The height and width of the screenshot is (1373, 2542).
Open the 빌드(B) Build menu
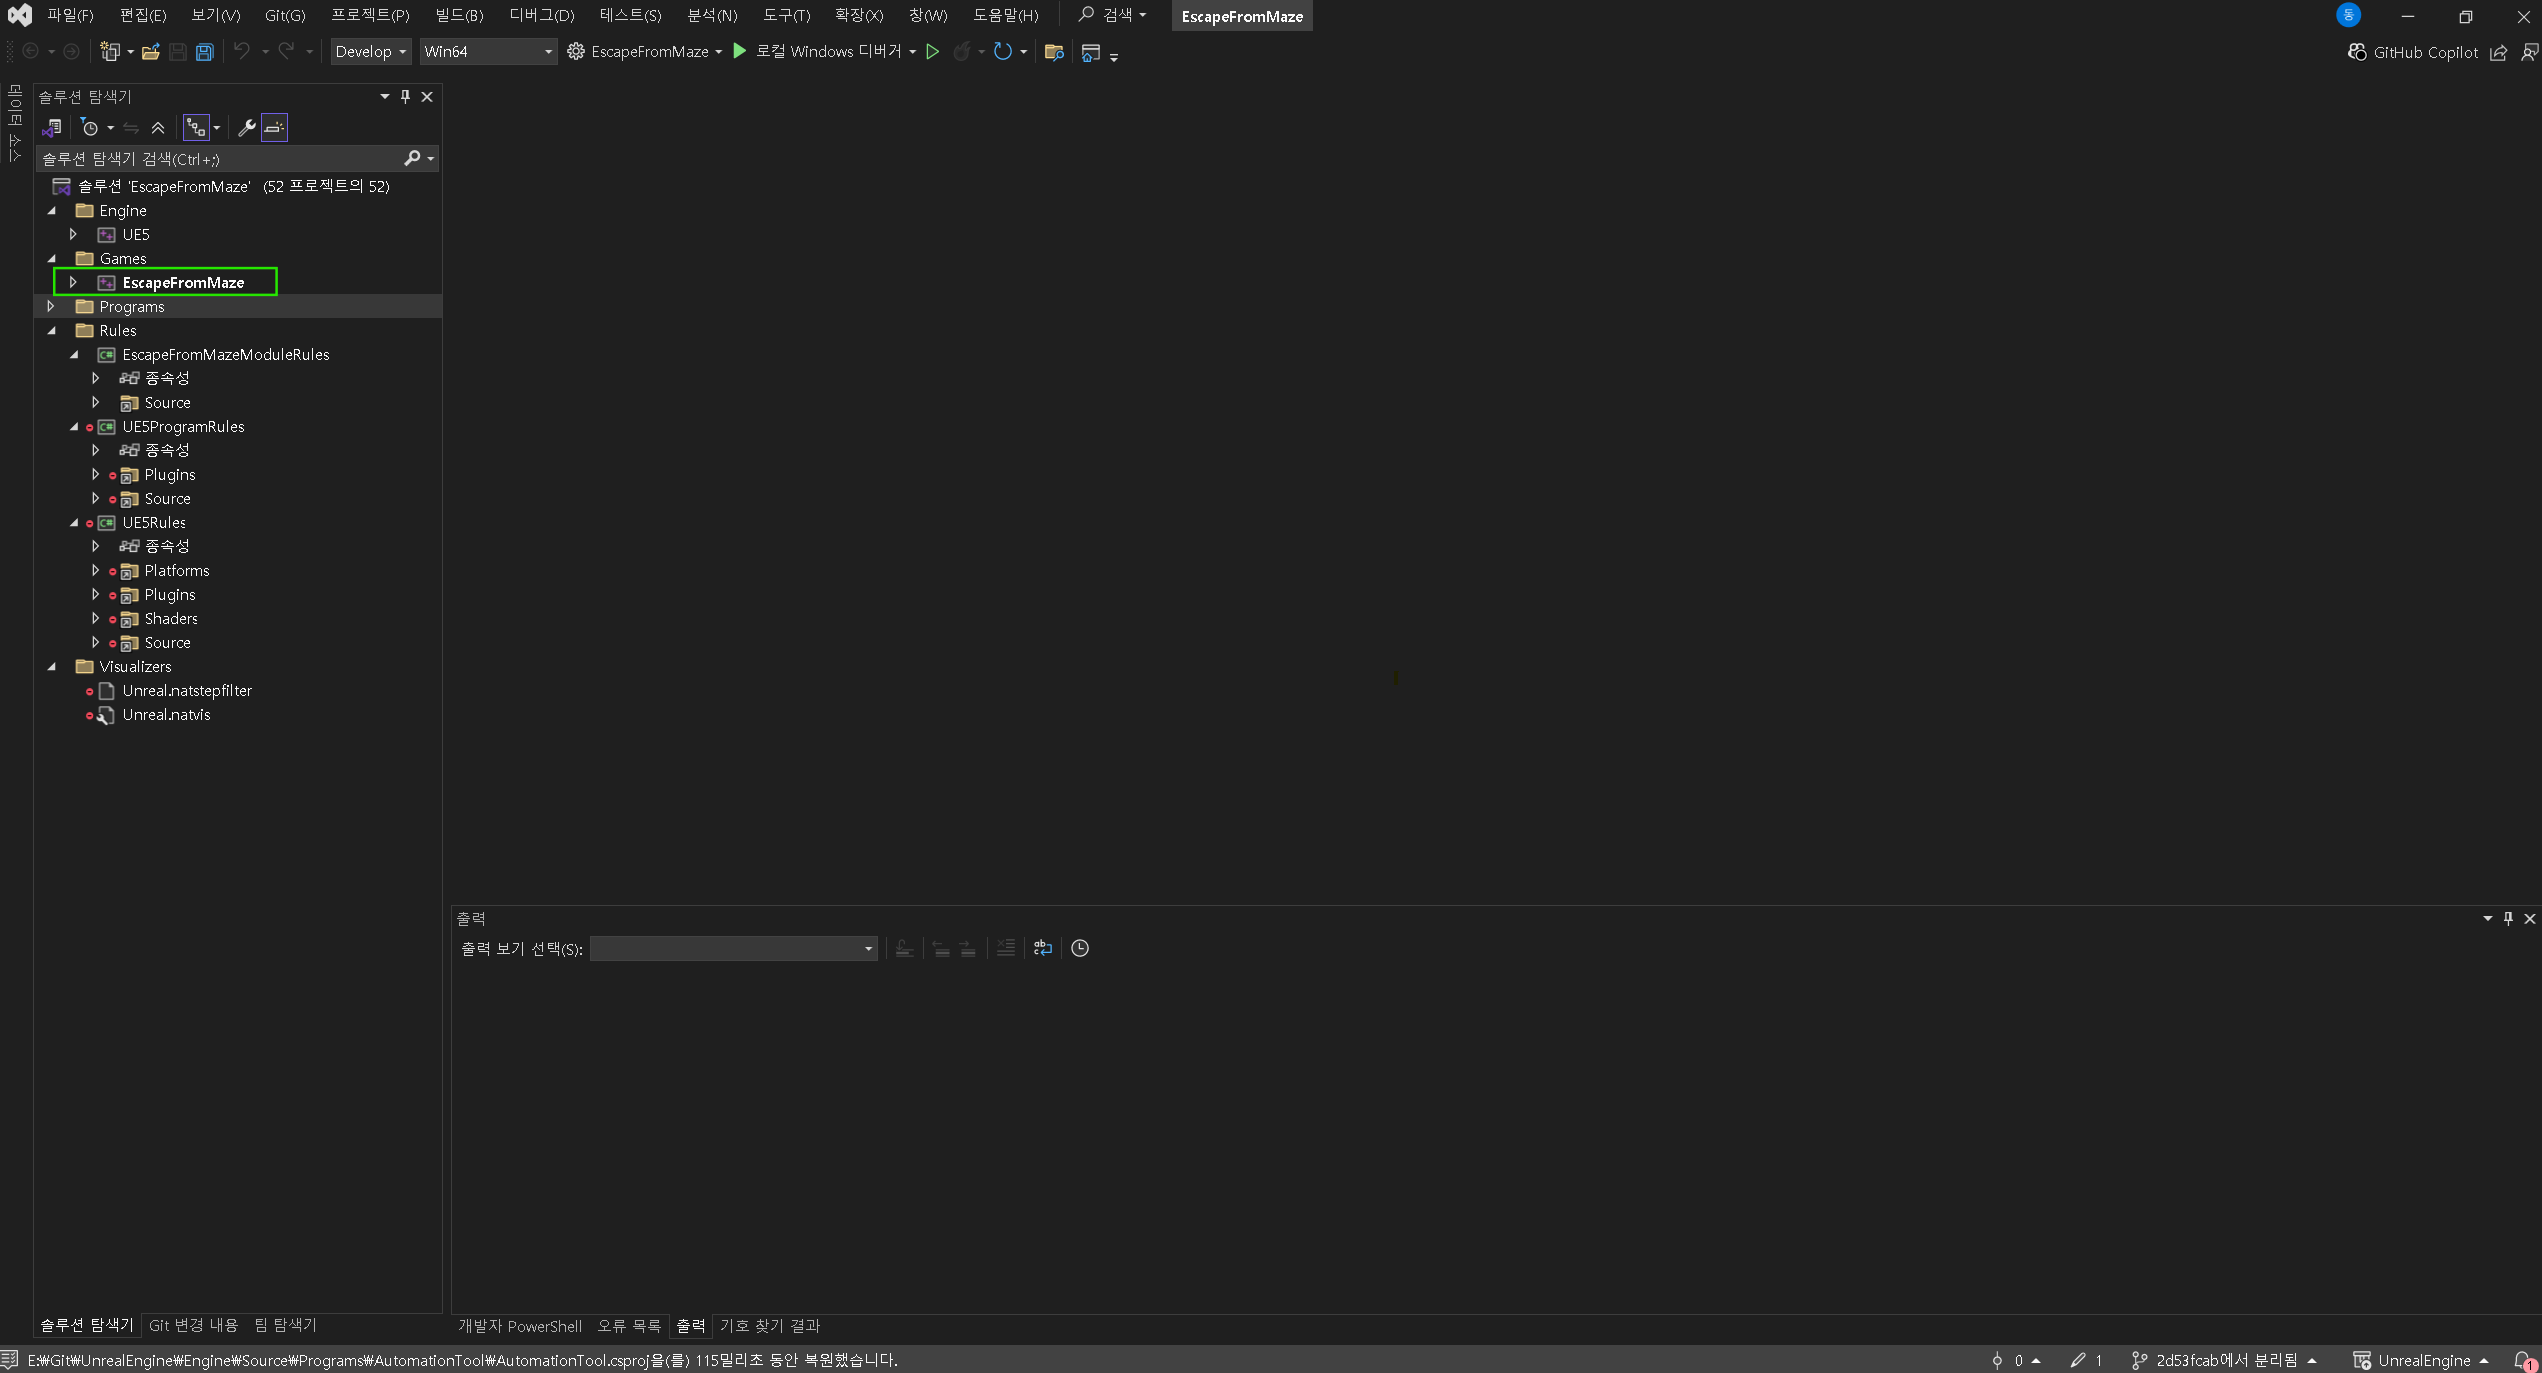[x=459, y=15]
